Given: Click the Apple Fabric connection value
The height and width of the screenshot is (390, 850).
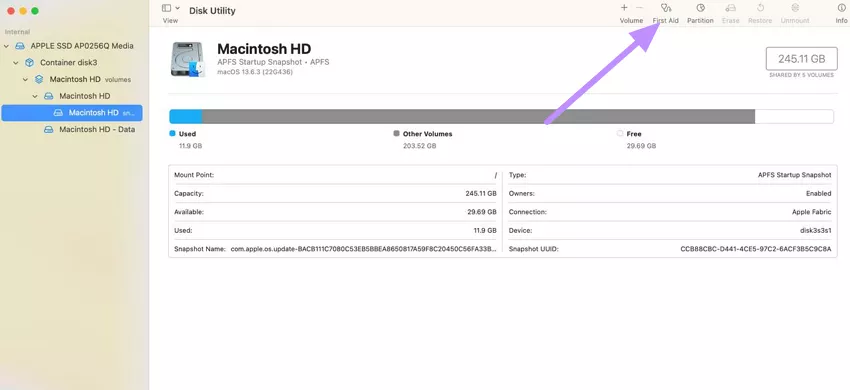Looking at the screenshot, I should 812,212.
